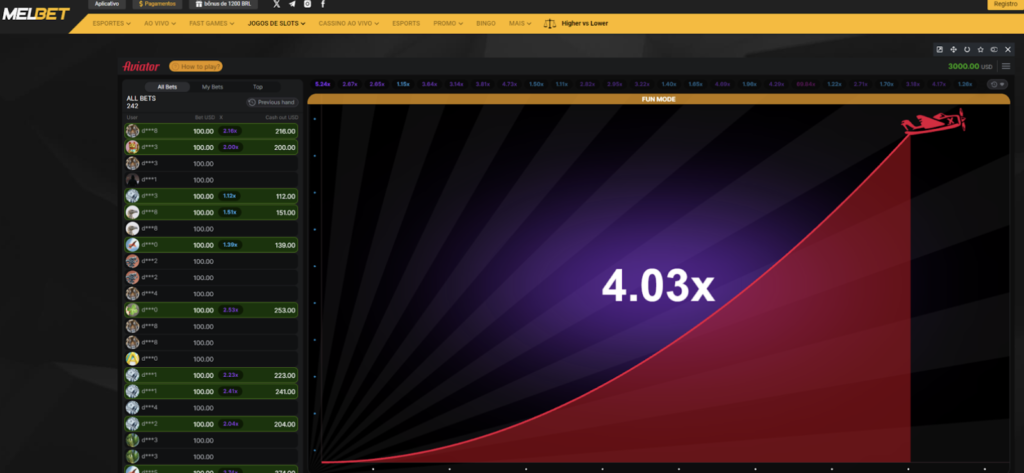Click the pop-out window icon in game toolbar
This screenshot has width=1024, height=473.
coord(940,49)
